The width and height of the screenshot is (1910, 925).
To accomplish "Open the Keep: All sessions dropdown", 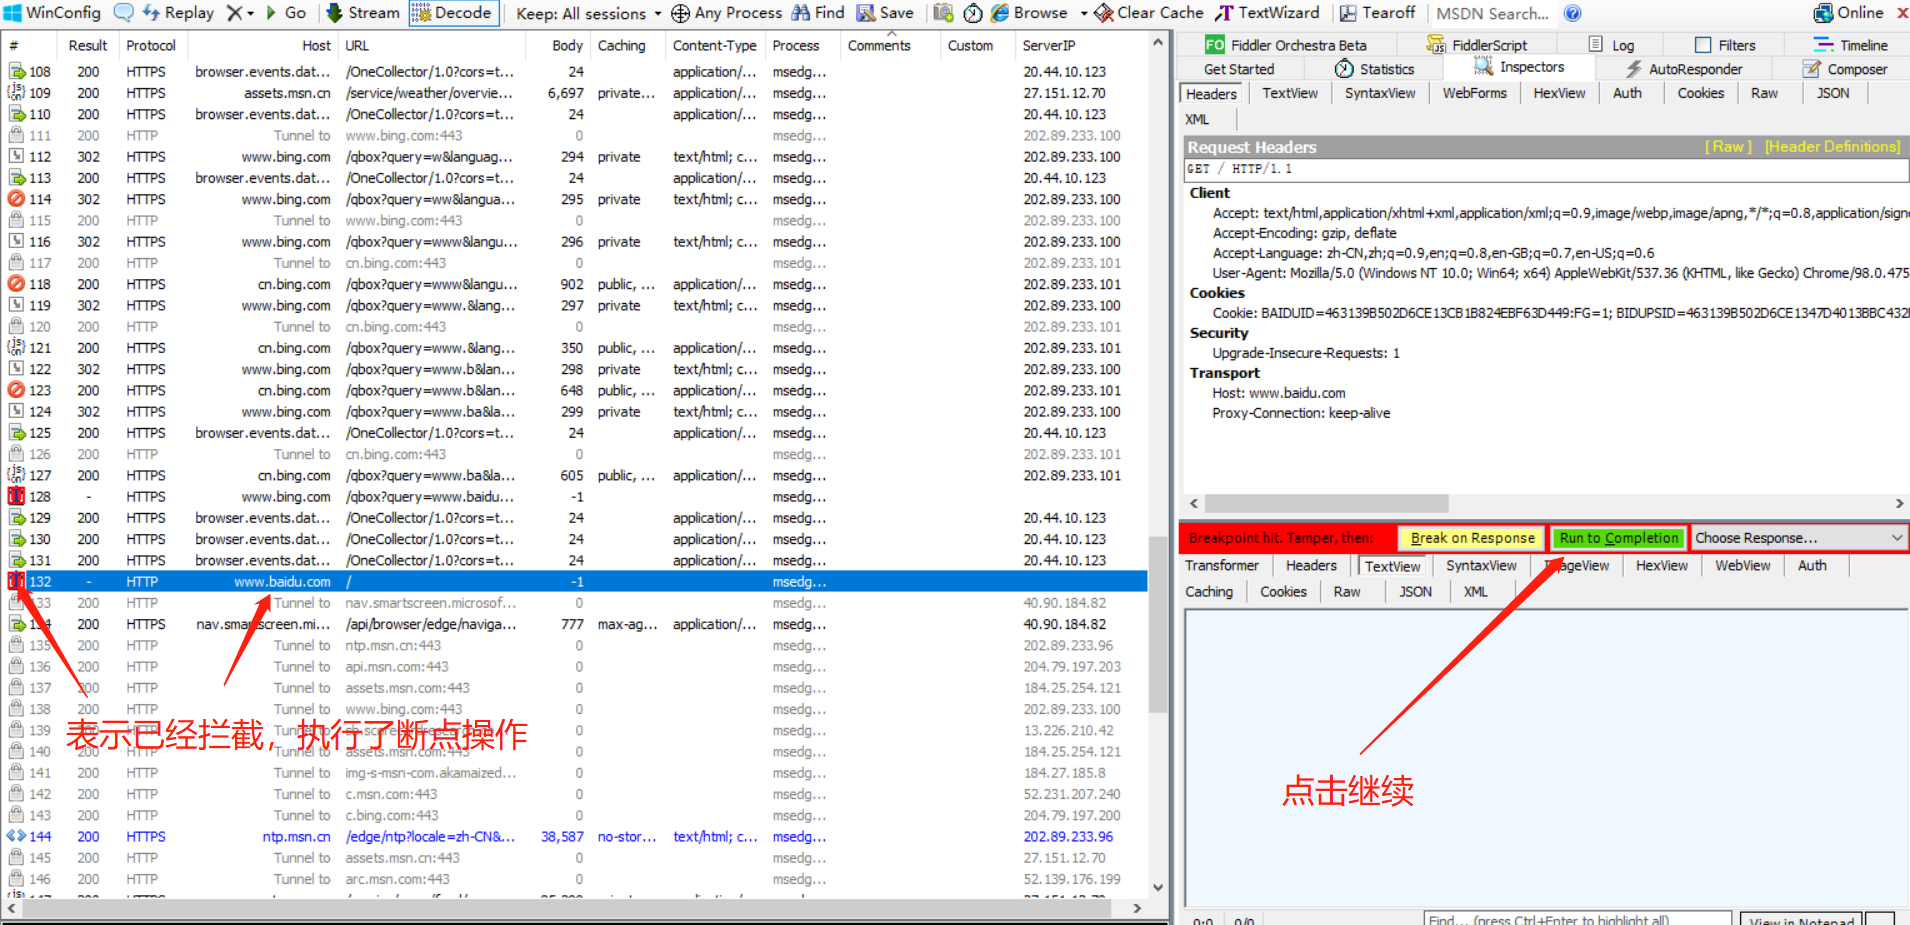I will 588,14.
